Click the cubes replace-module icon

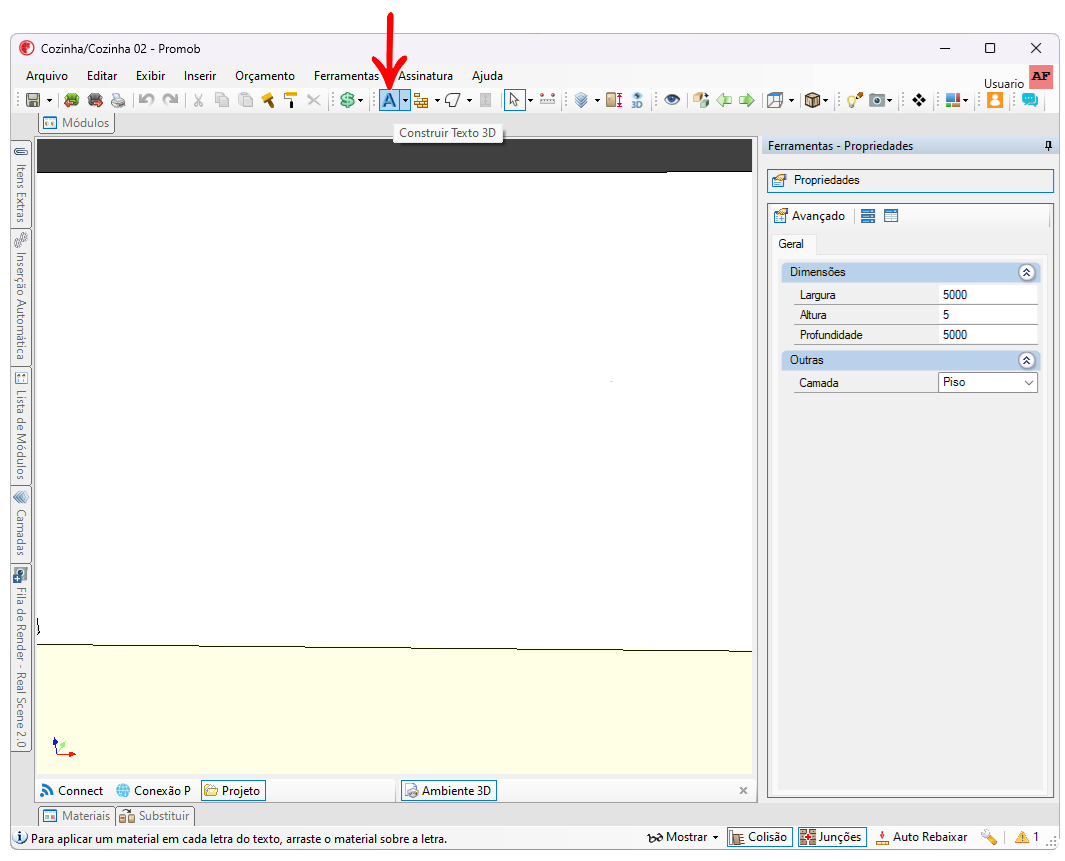click(701, 100)
